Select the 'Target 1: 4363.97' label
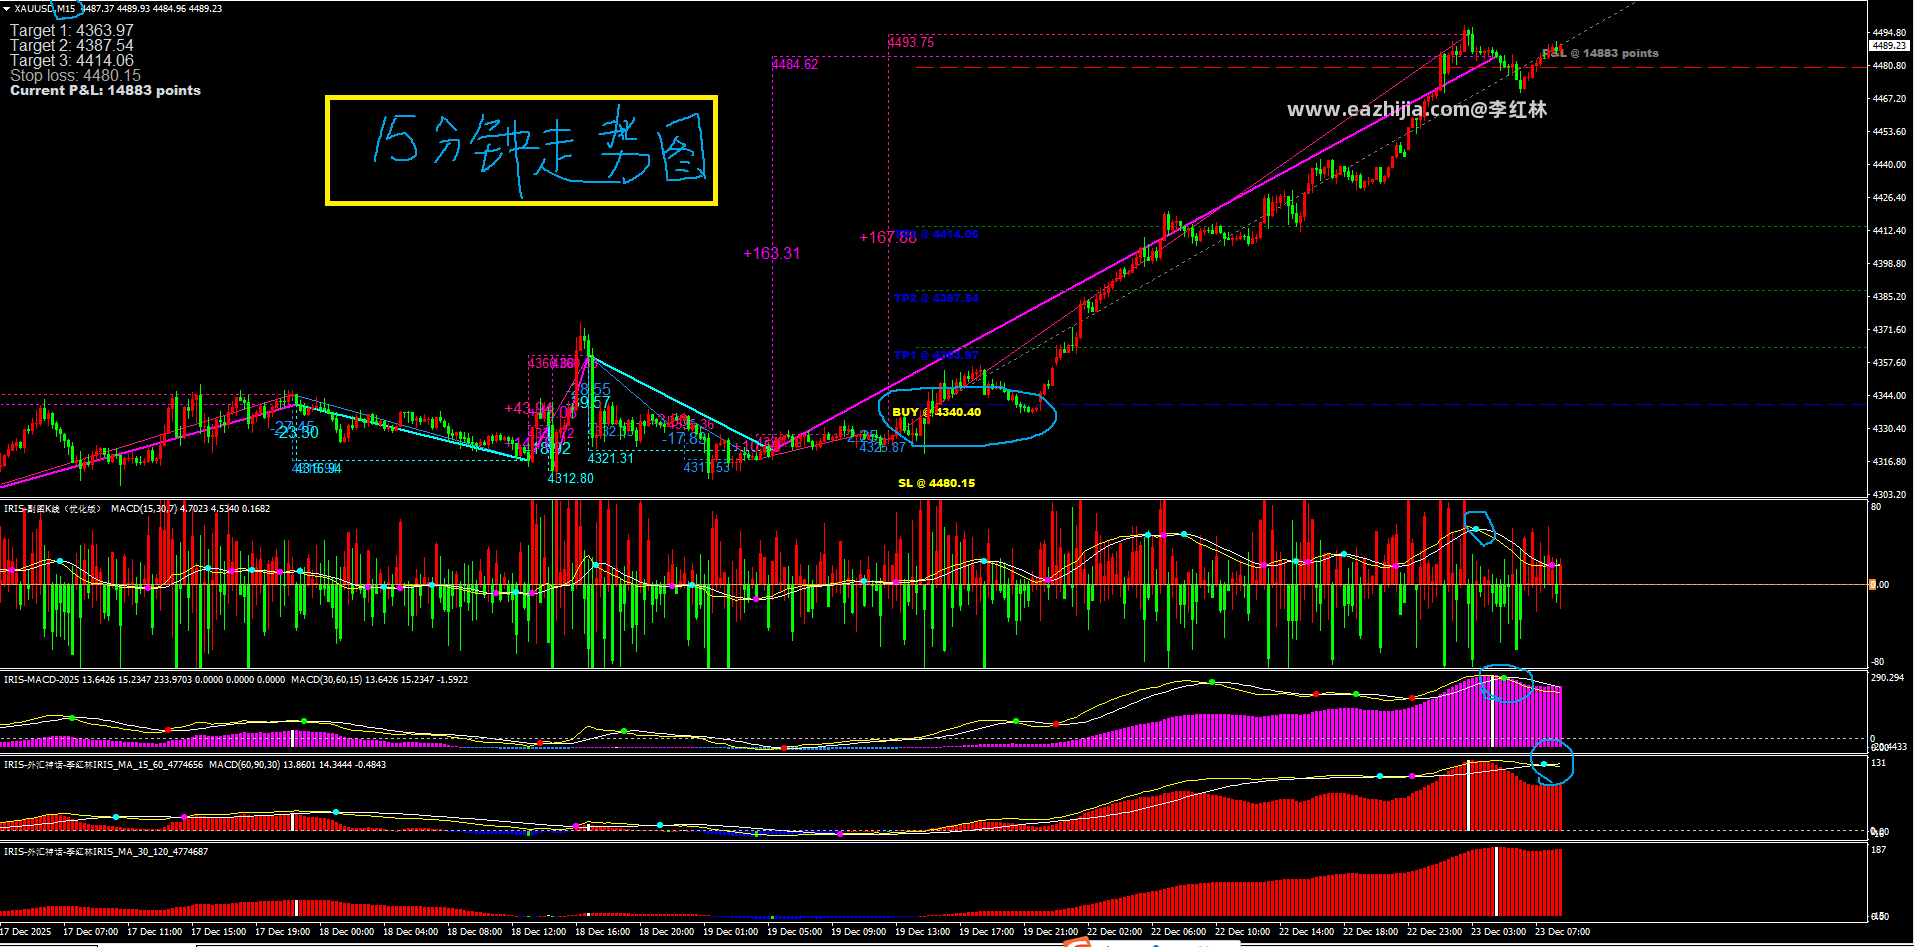 (71, 31)
